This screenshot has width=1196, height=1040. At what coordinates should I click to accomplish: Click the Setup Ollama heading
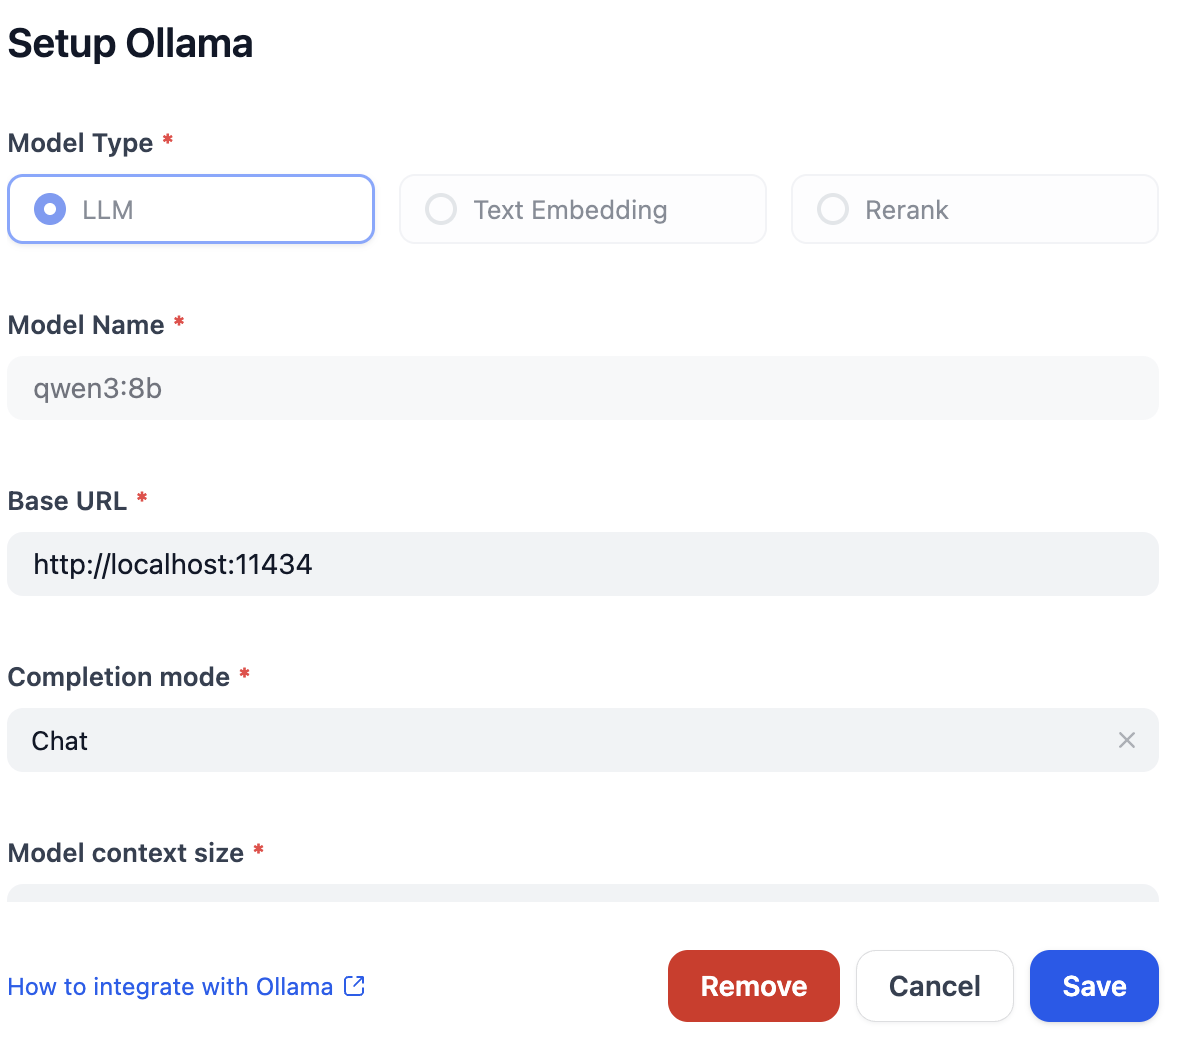coord(130,43)
